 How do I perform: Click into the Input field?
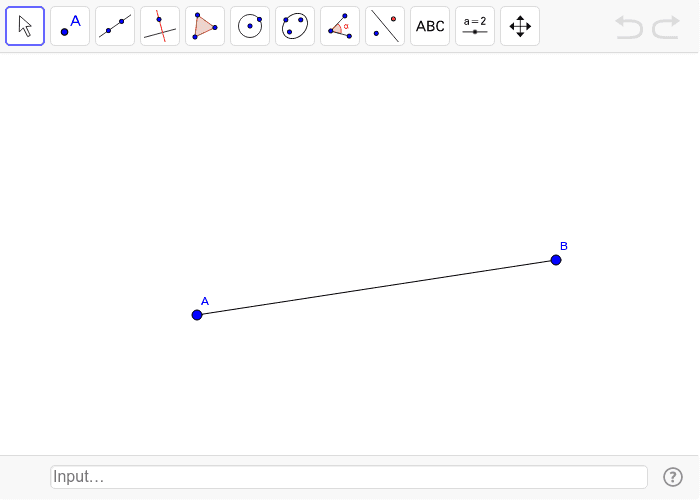coord(349,477)
